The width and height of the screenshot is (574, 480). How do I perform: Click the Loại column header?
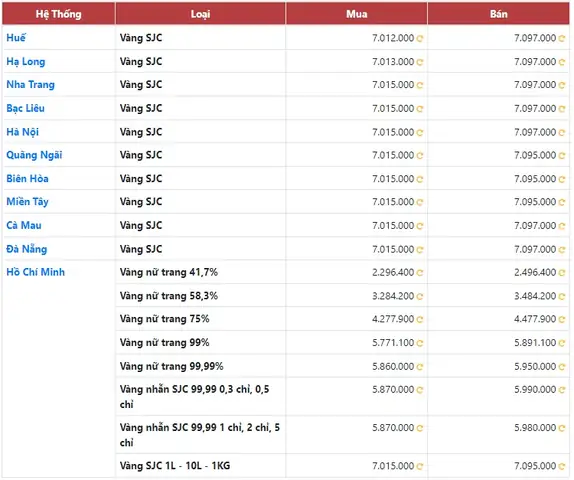200,14
